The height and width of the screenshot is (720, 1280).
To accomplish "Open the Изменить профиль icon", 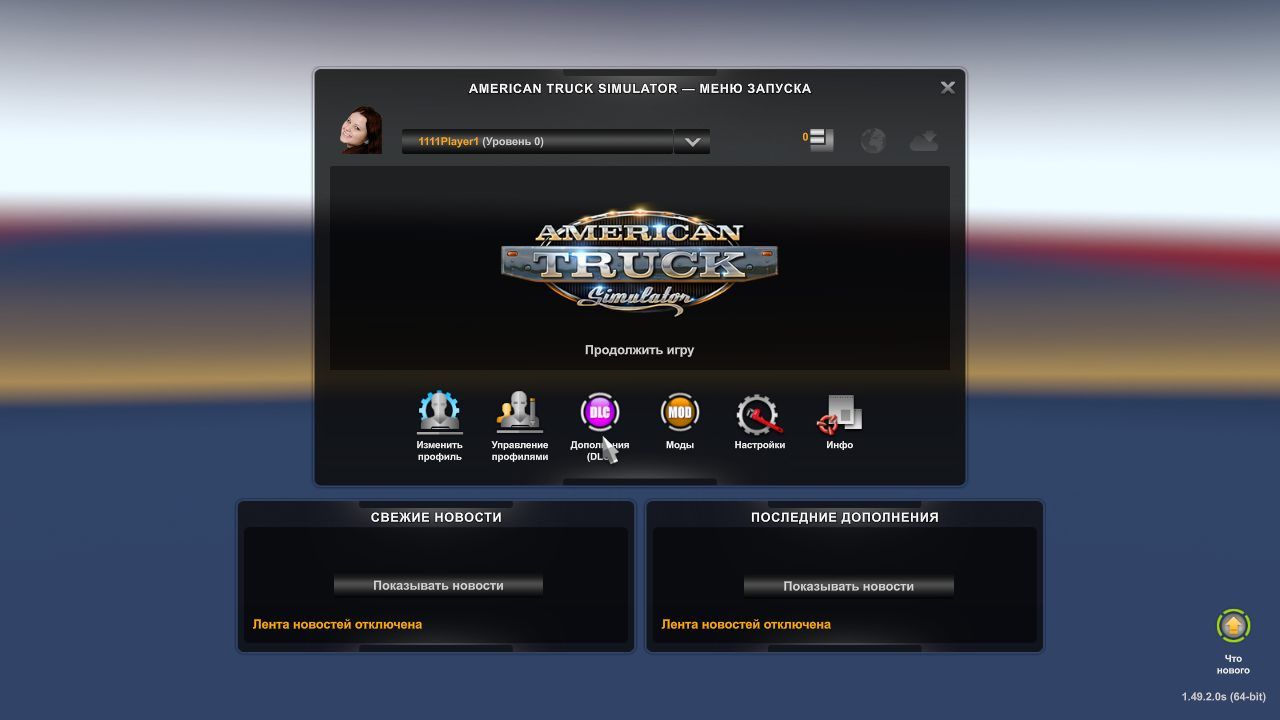I will [x=439, y=412].
